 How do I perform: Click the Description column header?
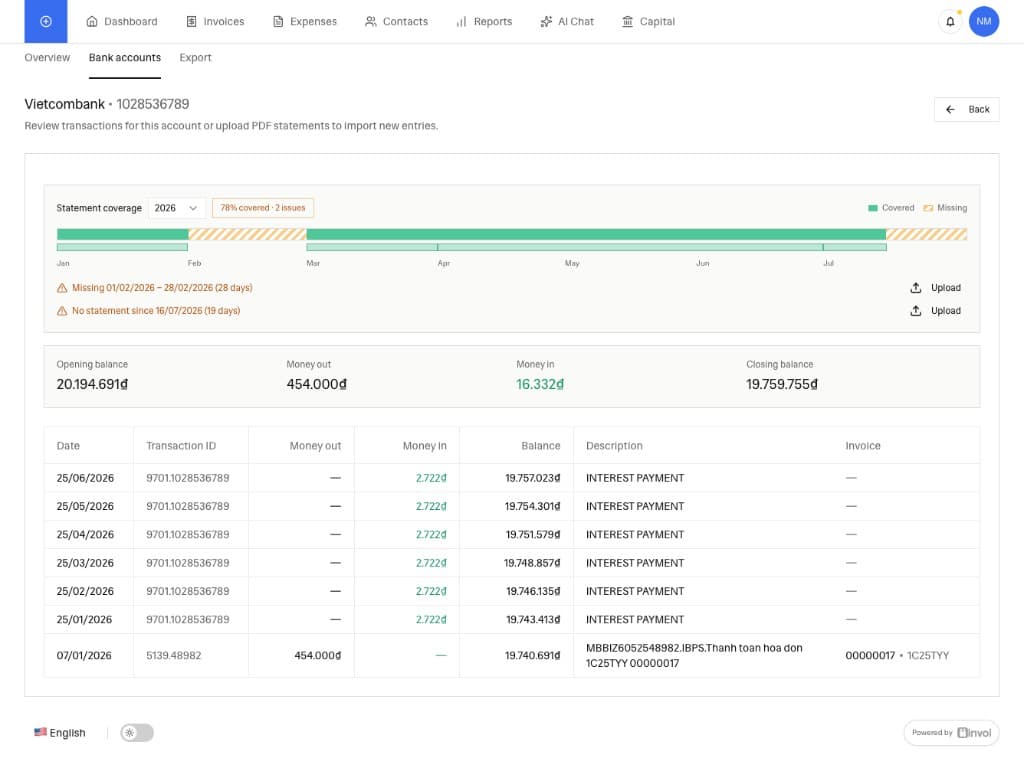(x=614, y=446)
